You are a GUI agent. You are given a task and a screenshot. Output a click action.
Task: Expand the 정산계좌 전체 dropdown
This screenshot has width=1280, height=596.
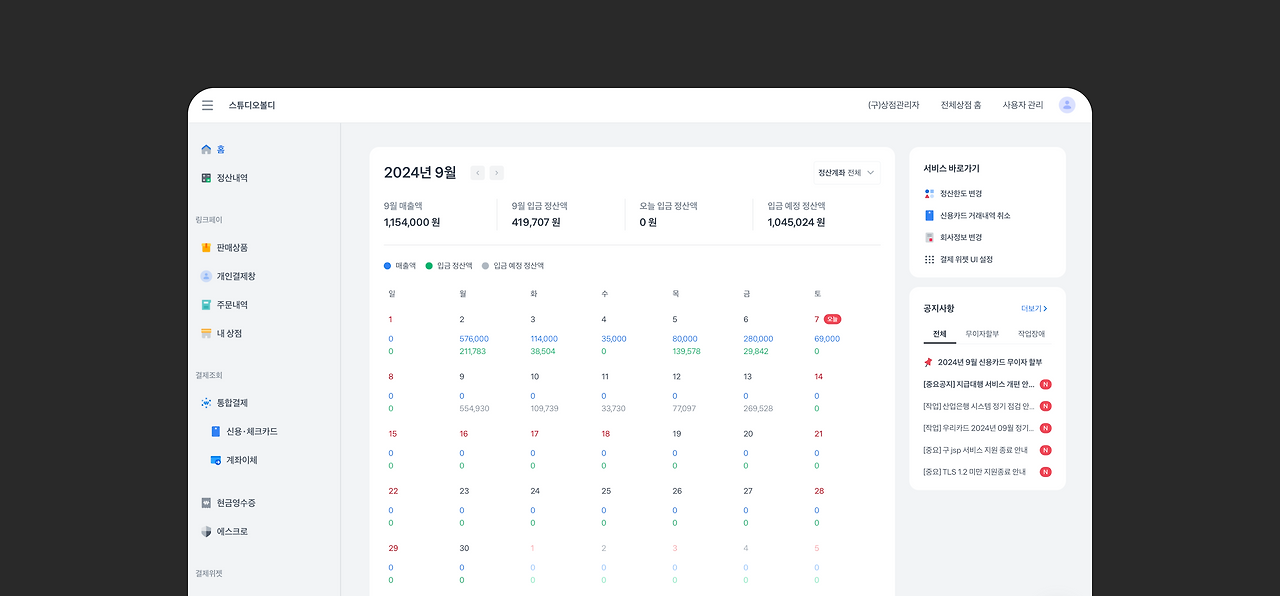847,173
